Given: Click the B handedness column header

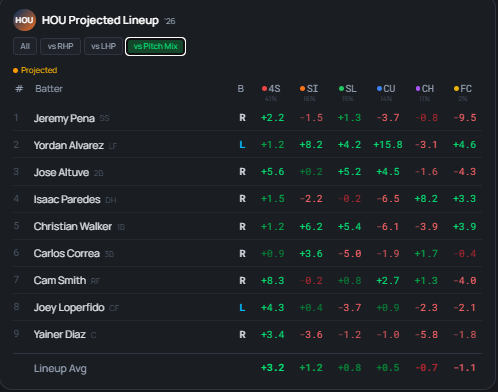Looking at the screenshot, I should pos(241,89).
